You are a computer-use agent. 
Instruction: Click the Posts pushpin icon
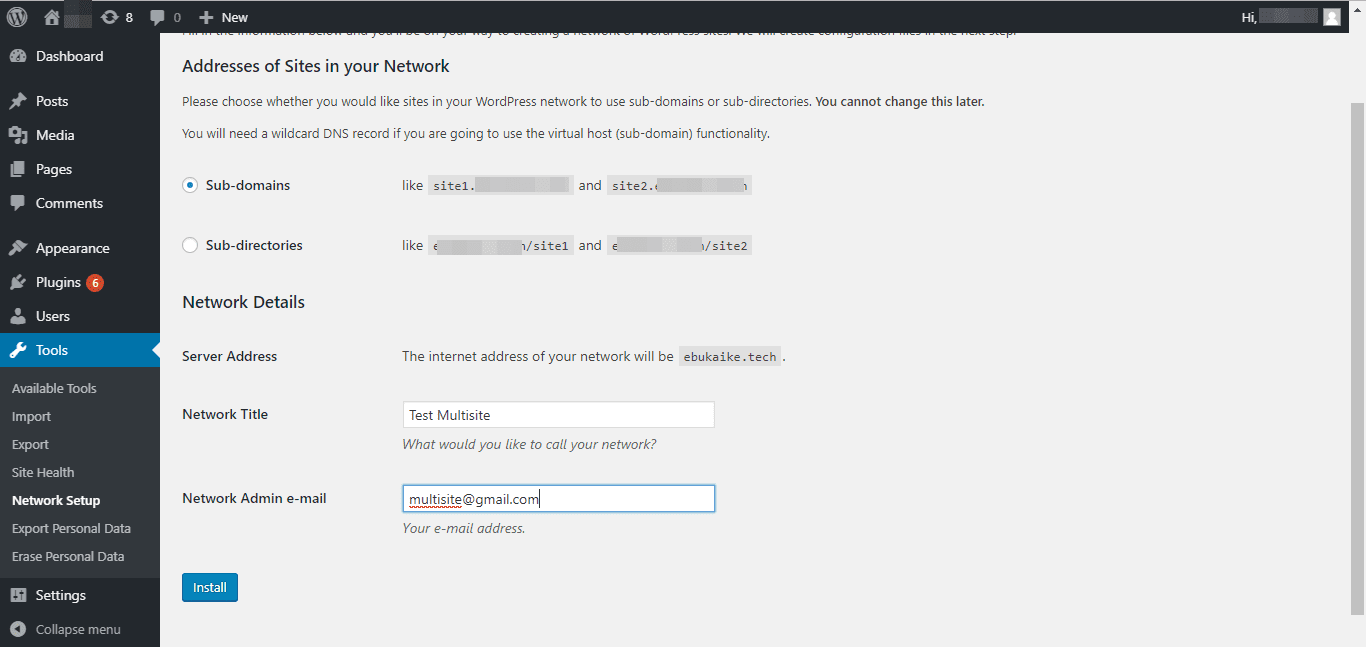[x=18, y=101]
